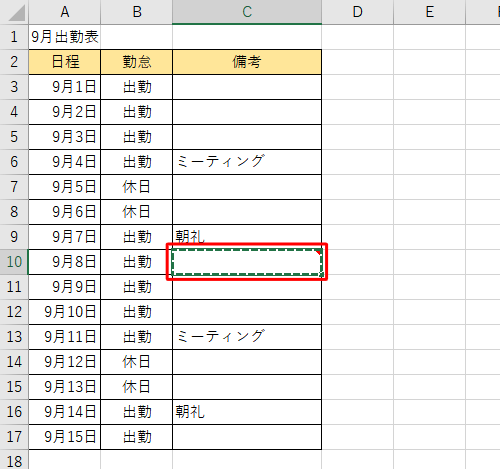Select column B header

[137, 12]
